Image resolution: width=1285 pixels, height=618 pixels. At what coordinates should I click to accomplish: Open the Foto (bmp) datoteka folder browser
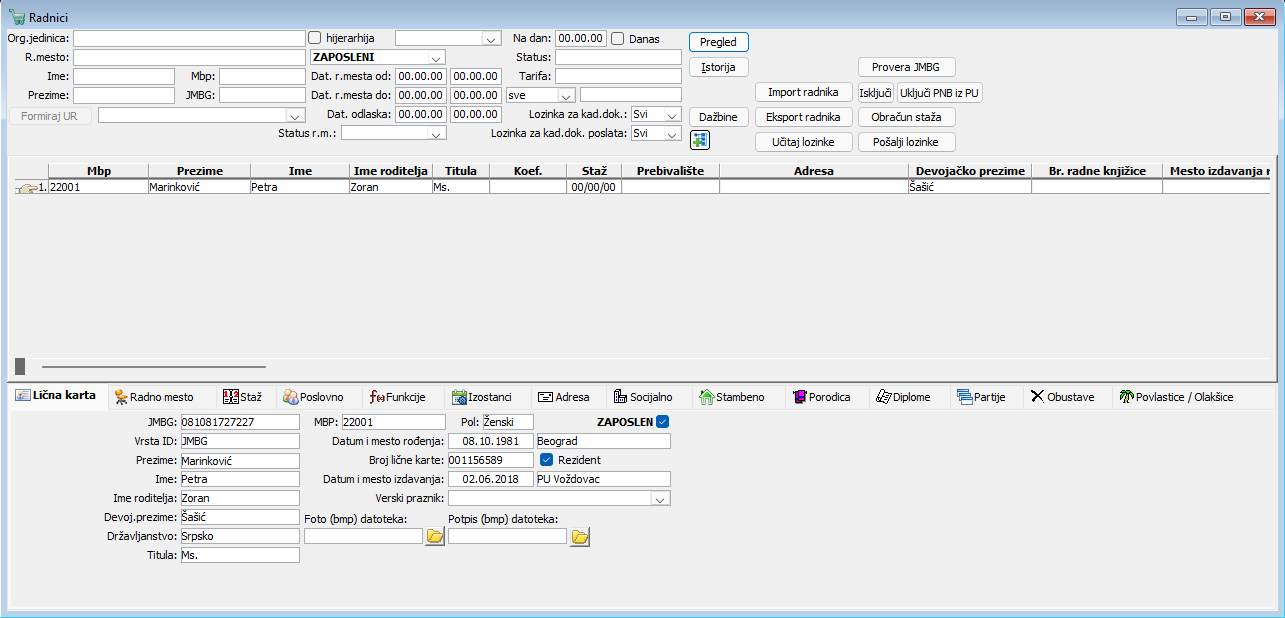pyautogui.click(x=435, y=537)
